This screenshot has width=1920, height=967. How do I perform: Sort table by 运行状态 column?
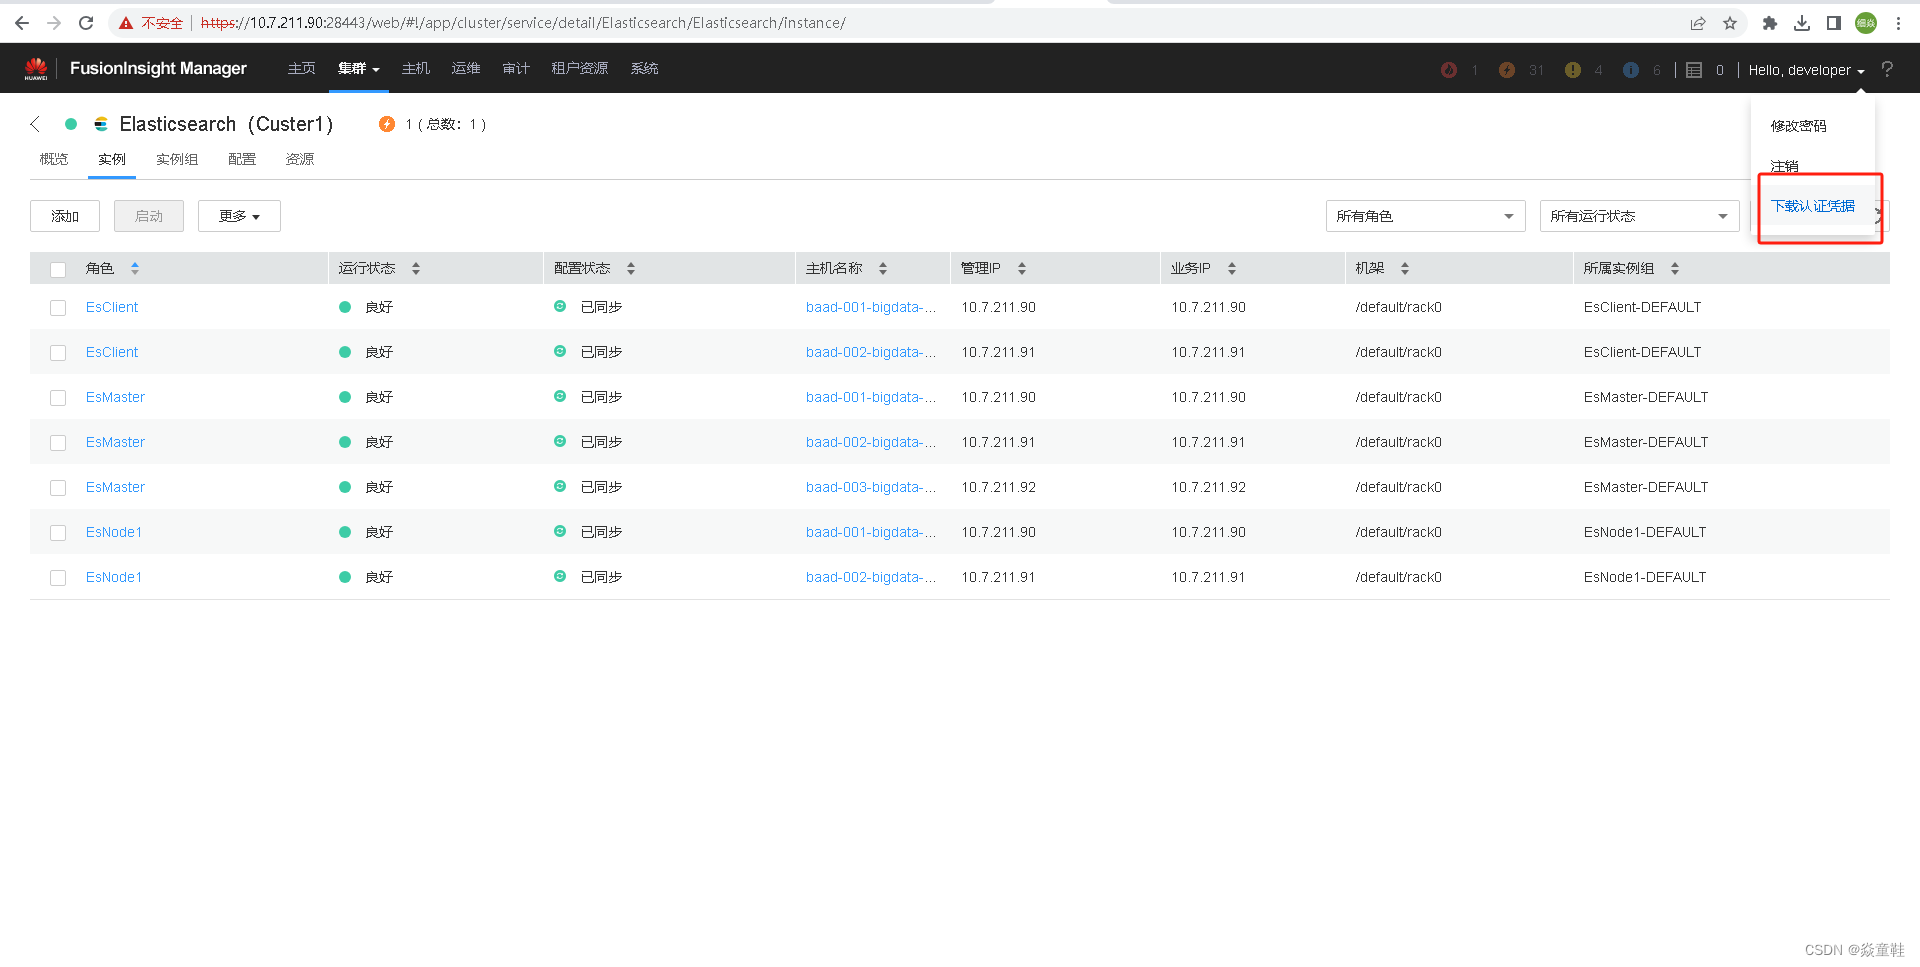tap(416, 268)
